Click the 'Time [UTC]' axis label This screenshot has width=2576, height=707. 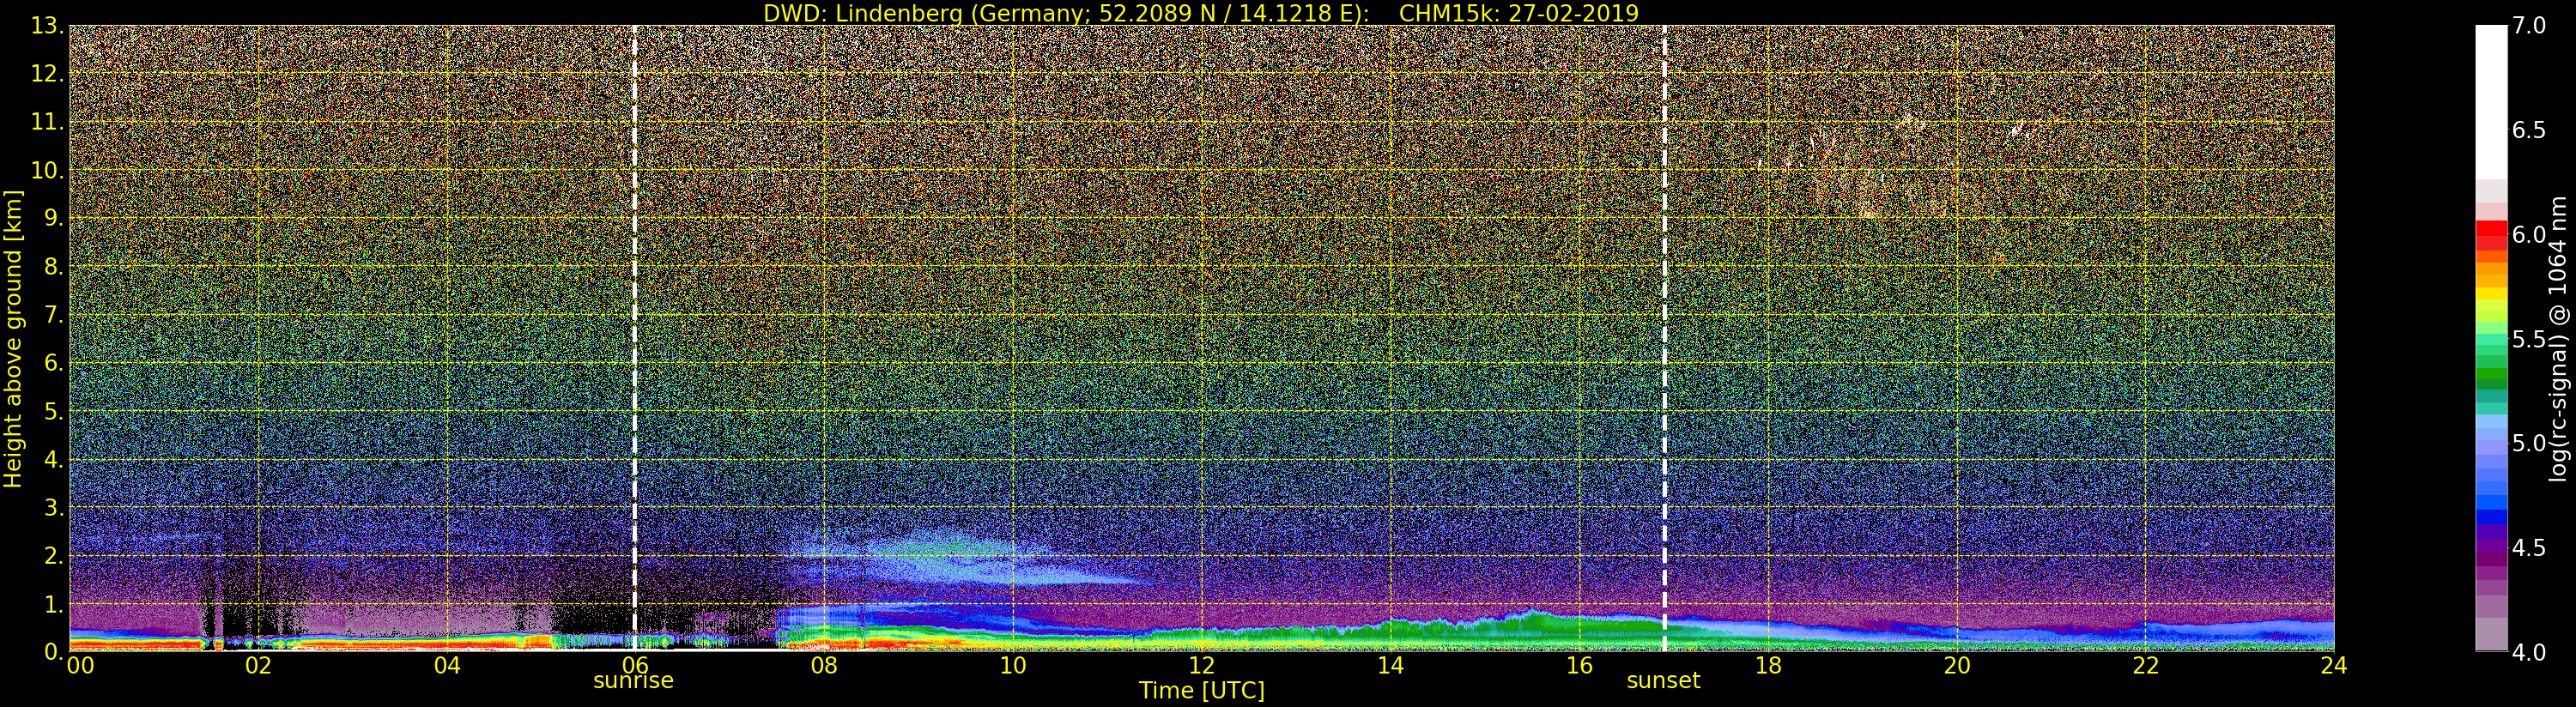click(x=1202, y=691)
